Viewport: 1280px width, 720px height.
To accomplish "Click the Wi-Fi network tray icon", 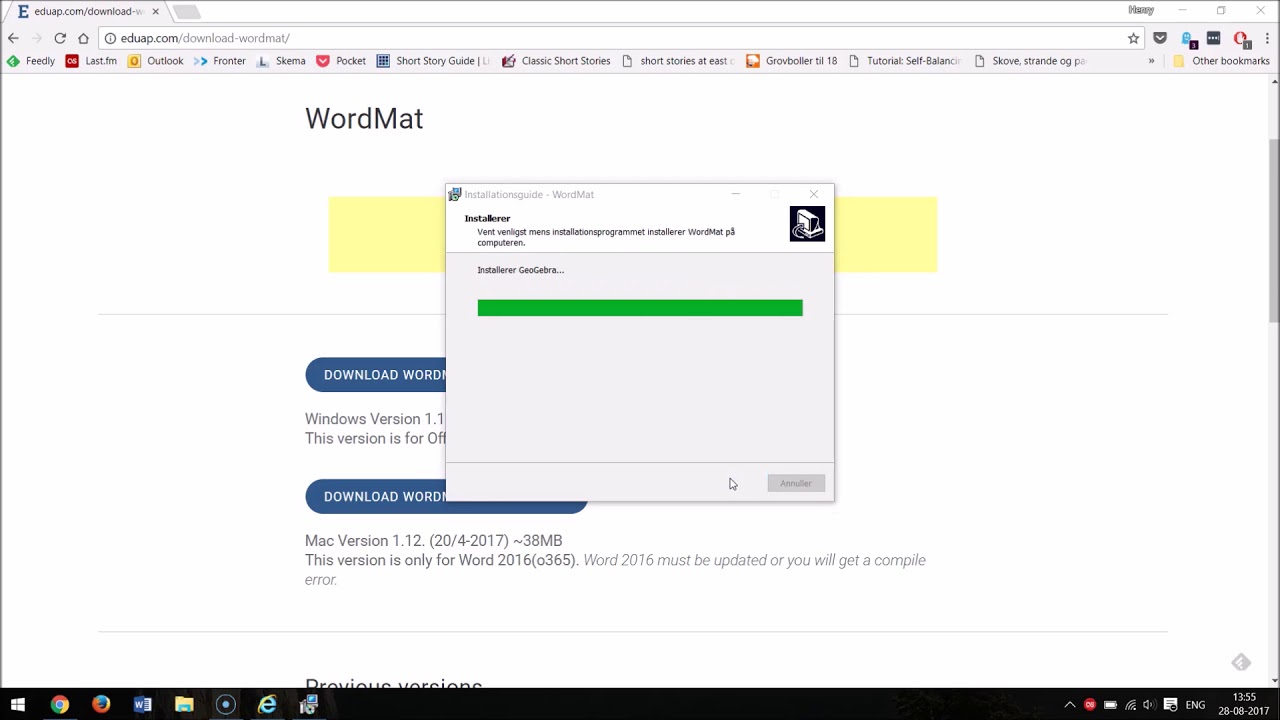I will tap(1130, 705).
